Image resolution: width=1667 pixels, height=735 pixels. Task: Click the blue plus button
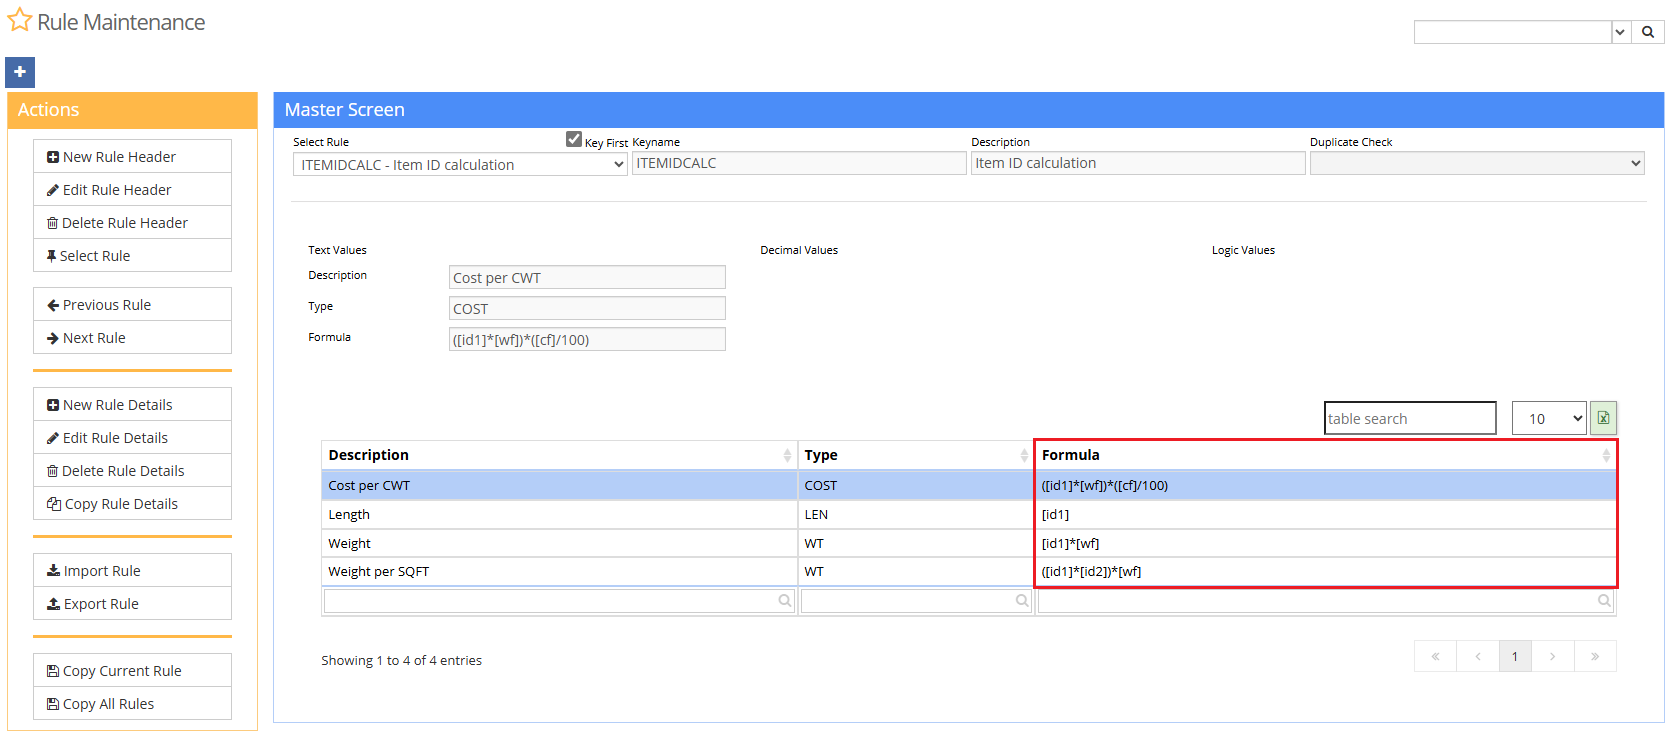[20, 72]
